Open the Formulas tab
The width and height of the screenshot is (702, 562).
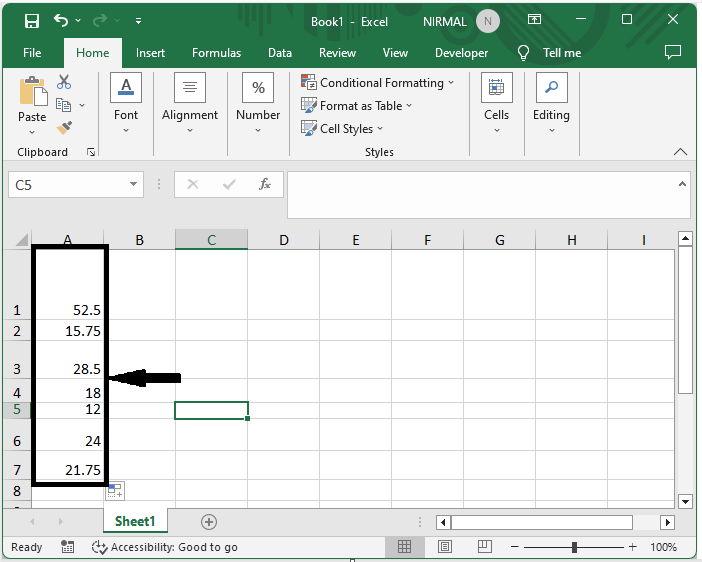(216, 53)
